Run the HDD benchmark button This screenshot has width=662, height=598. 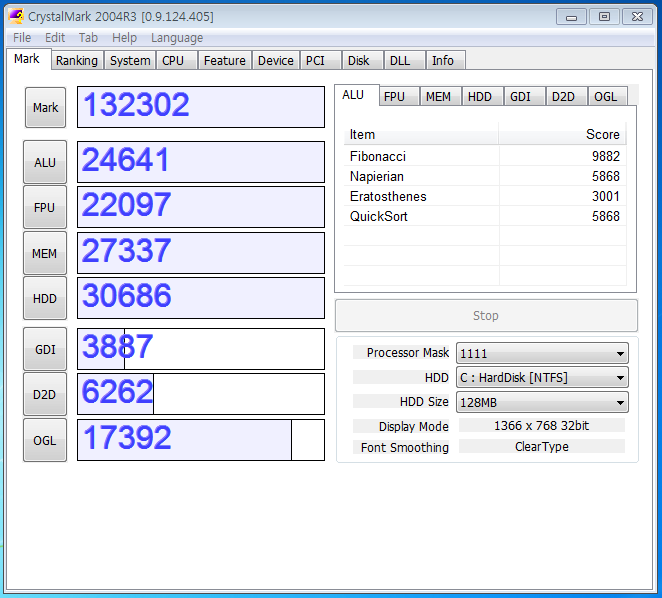coord(45,298)
